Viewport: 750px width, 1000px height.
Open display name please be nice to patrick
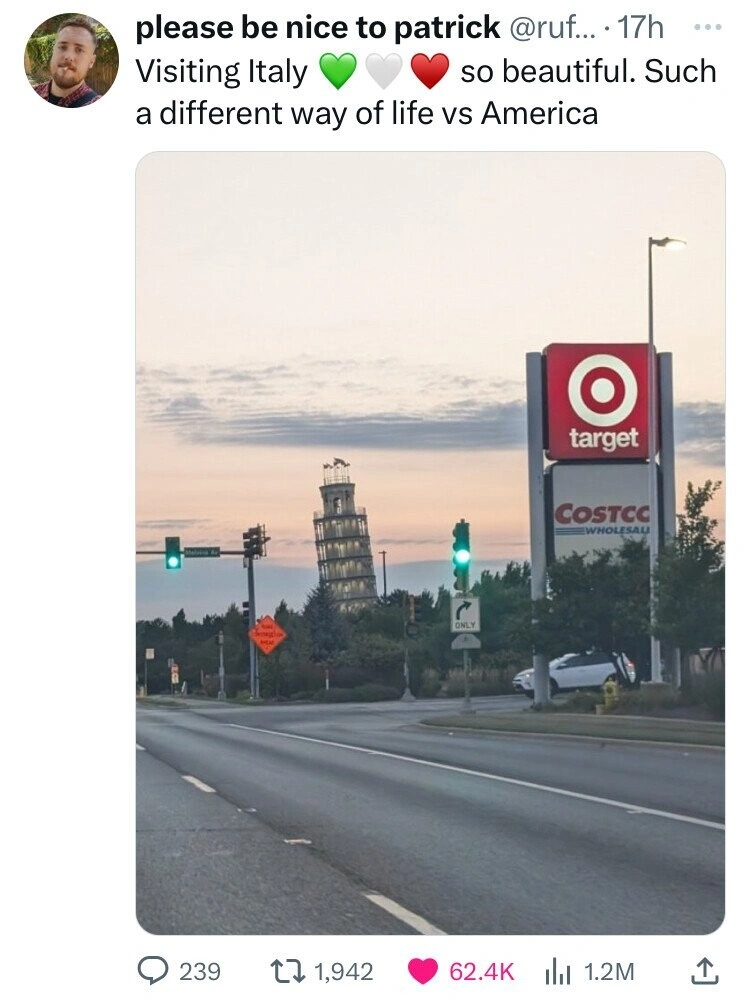318,28
